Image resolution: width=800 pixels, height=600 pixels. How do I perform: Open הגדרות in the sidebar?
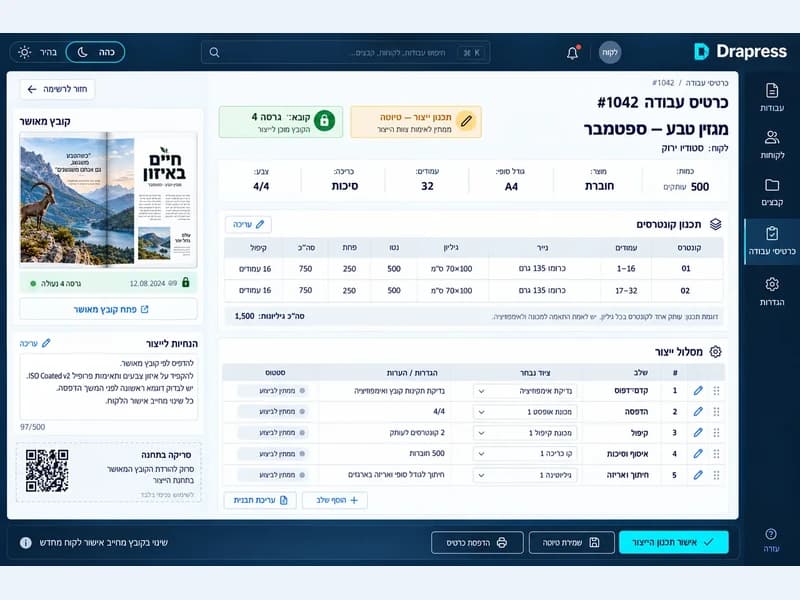[x=771, y=292]
